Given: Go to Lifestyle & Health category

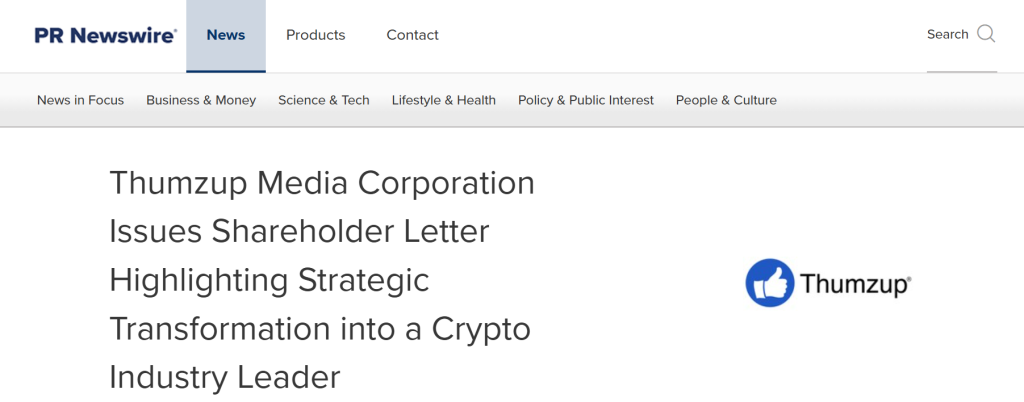Looking at the screenshot, I should tap(444, 100).
